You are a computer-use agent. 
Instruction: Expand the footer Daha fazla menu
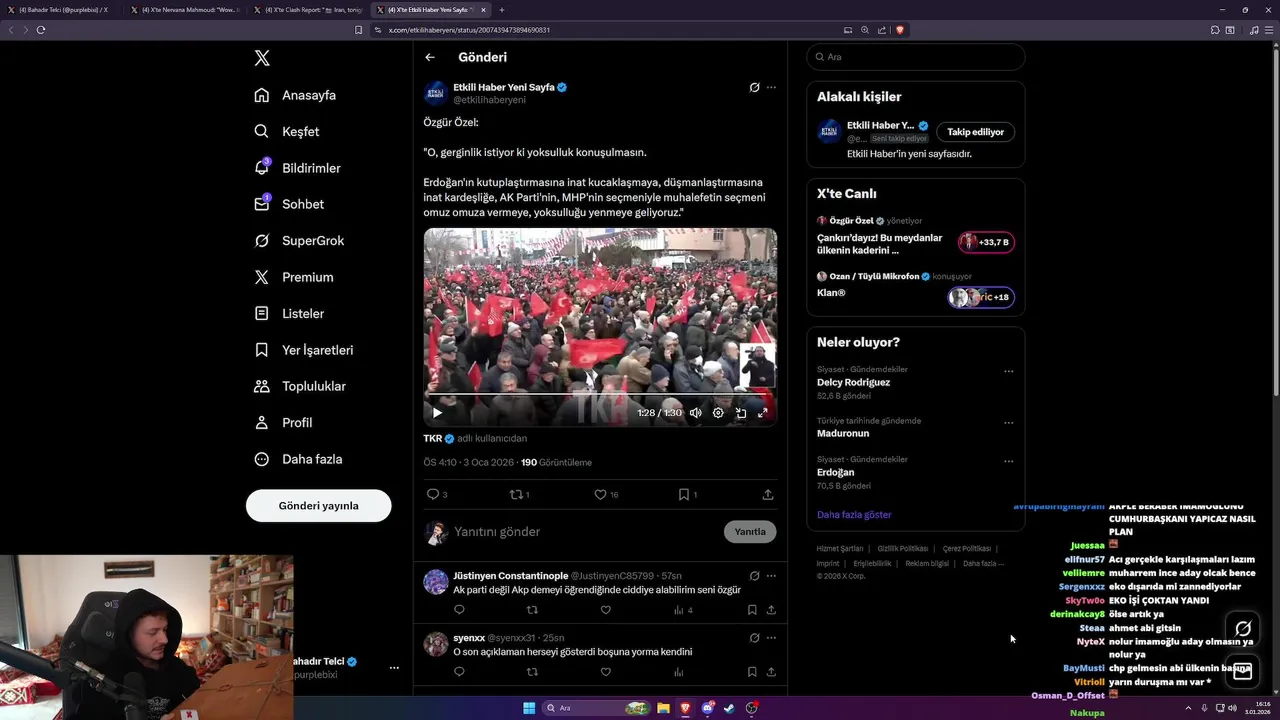tap(983, 564)
